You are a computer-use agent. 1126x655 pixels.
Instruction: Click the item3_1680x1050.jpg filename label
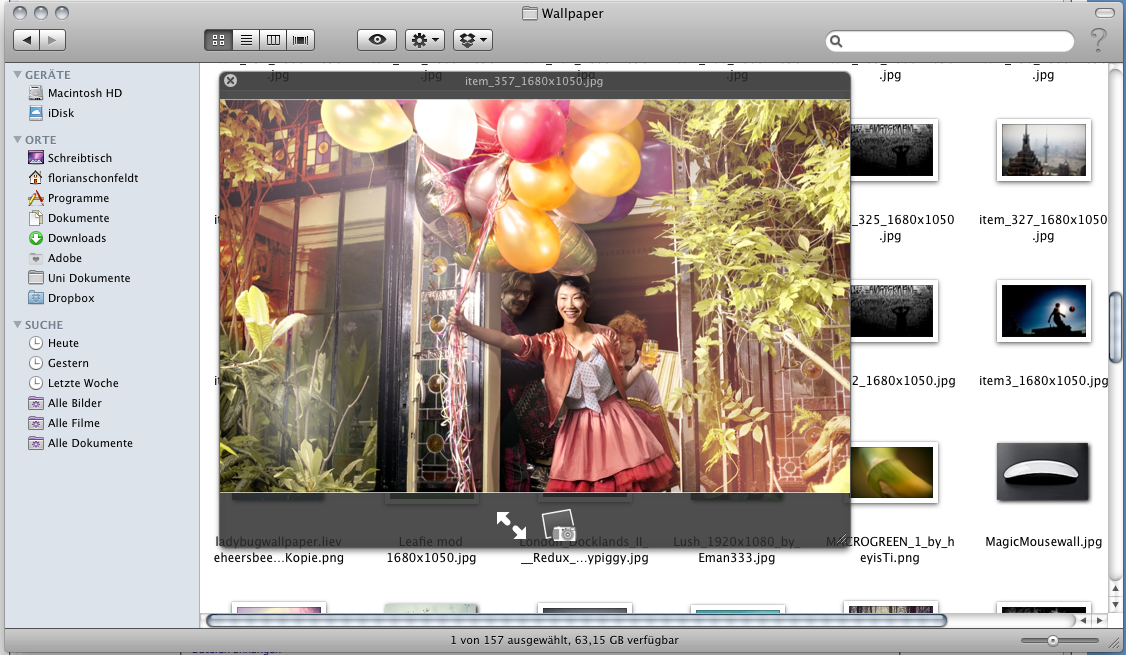[1043, 381]
